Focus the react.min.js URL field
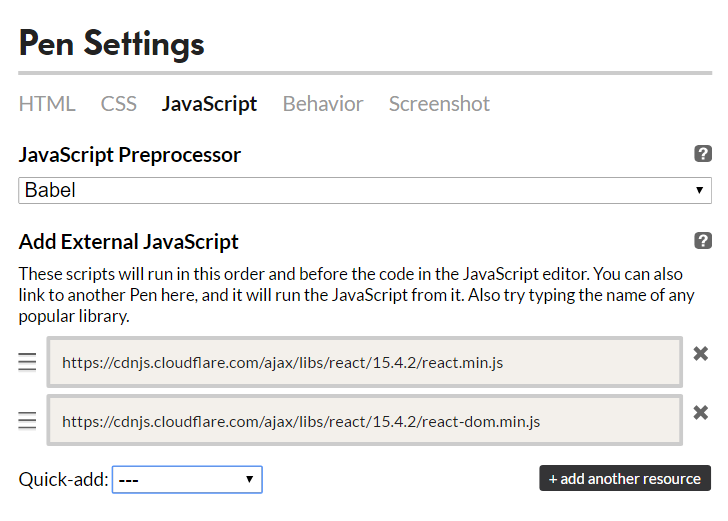Screen dimensions: 728x521 [364, 362]
